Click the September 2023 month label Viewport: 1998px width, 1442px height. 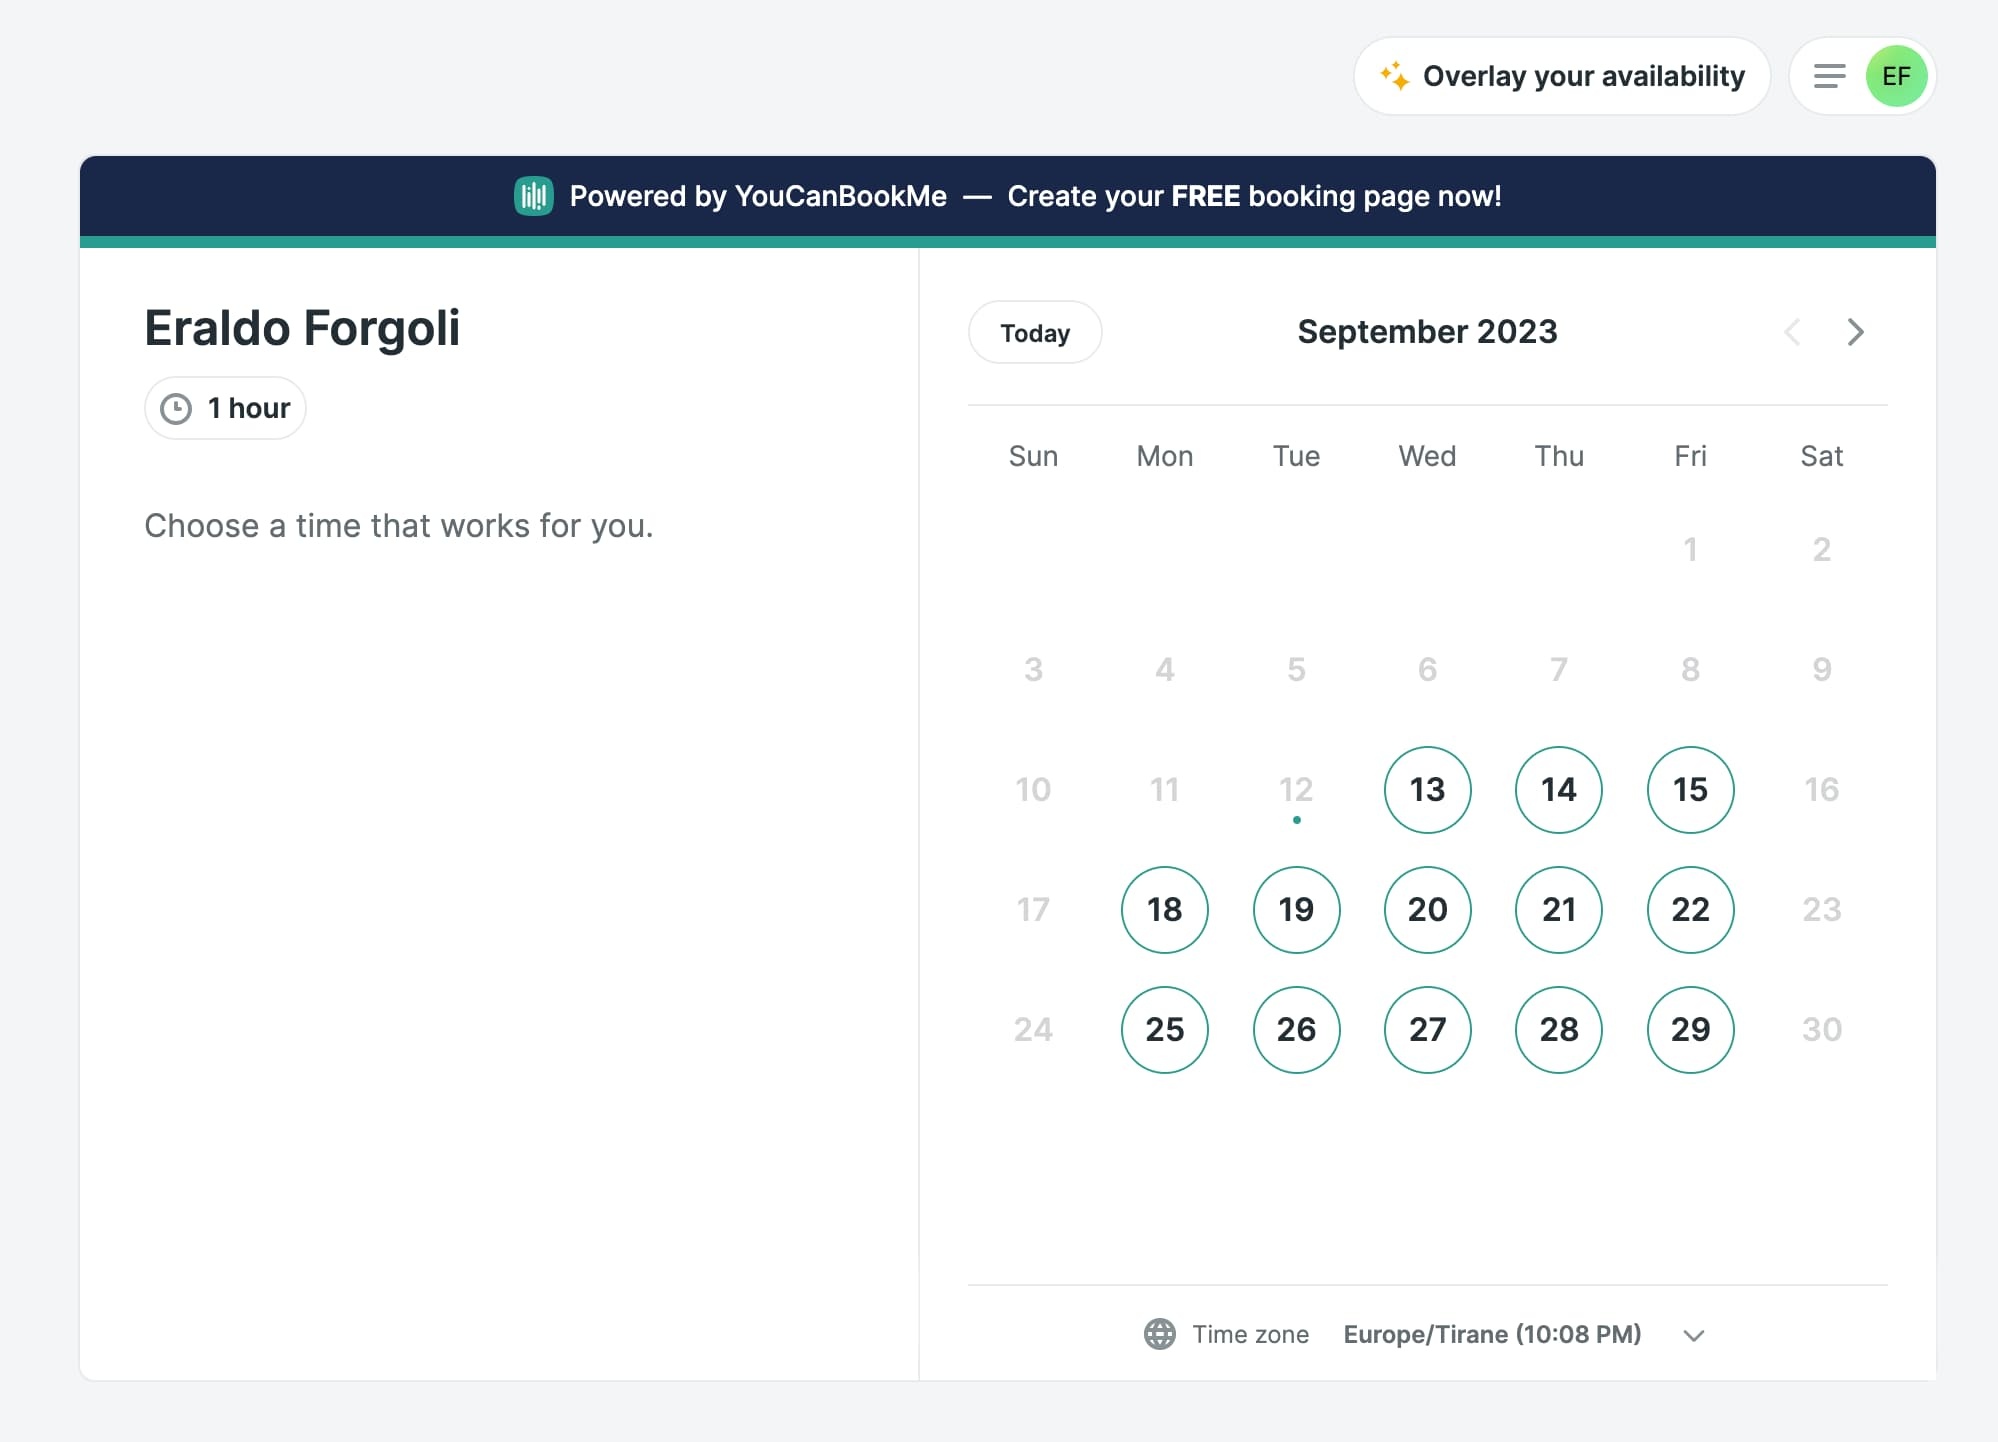1427,330
